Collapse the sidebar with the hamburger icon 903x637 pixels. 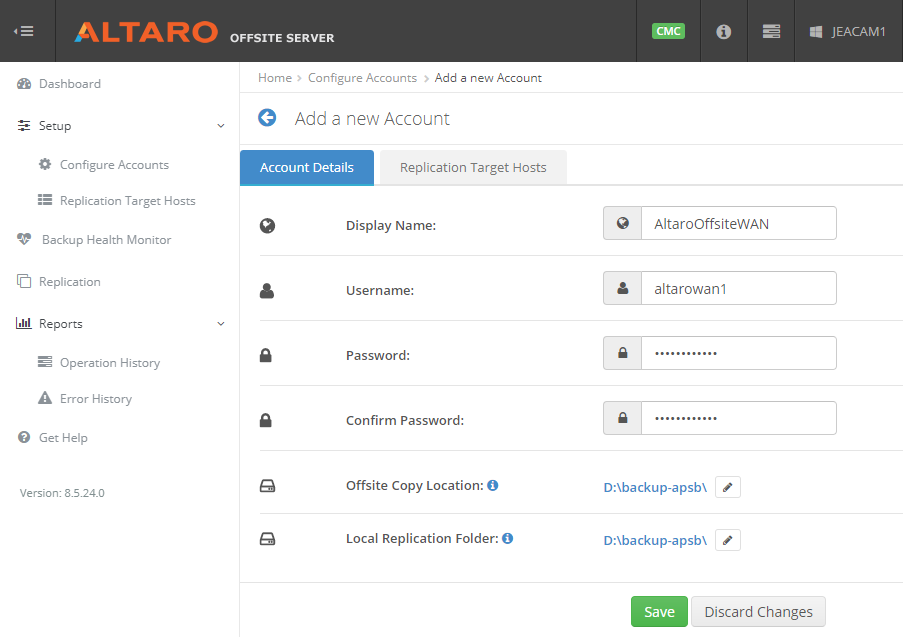pyautogui.click(x=24, y=31)
